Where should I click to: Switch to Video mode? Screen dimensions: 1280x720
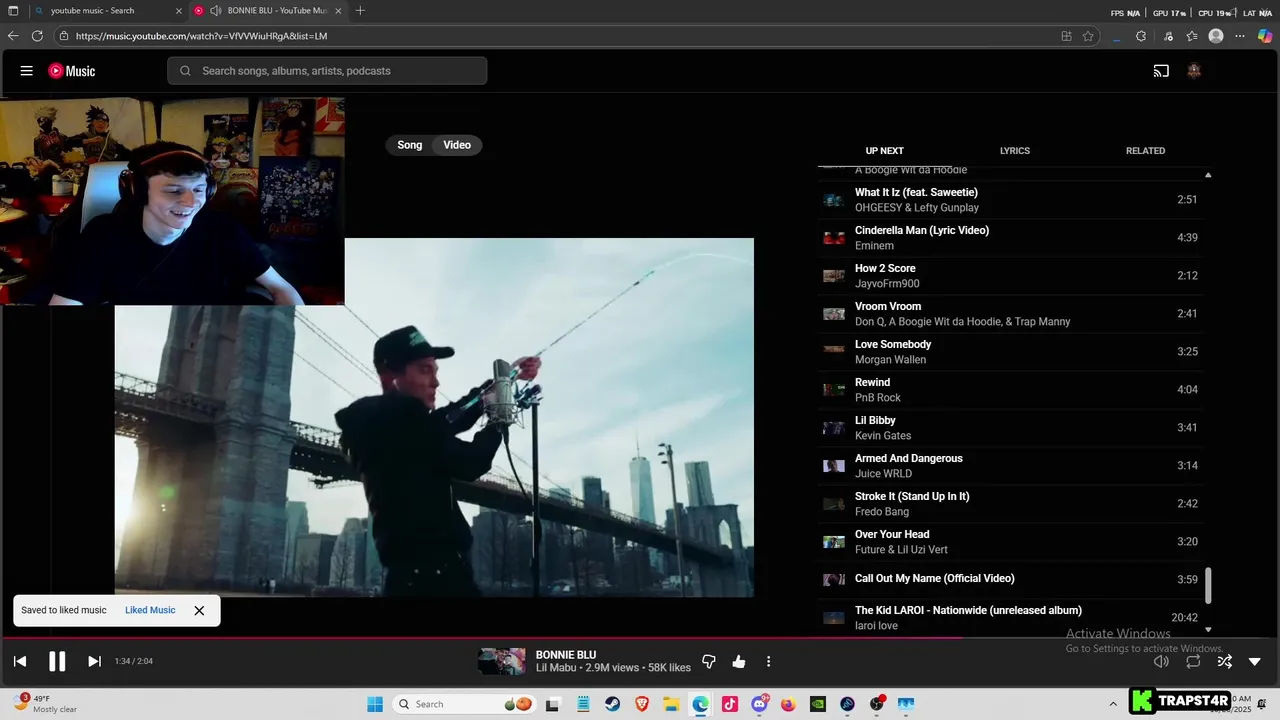coord(457,145)
